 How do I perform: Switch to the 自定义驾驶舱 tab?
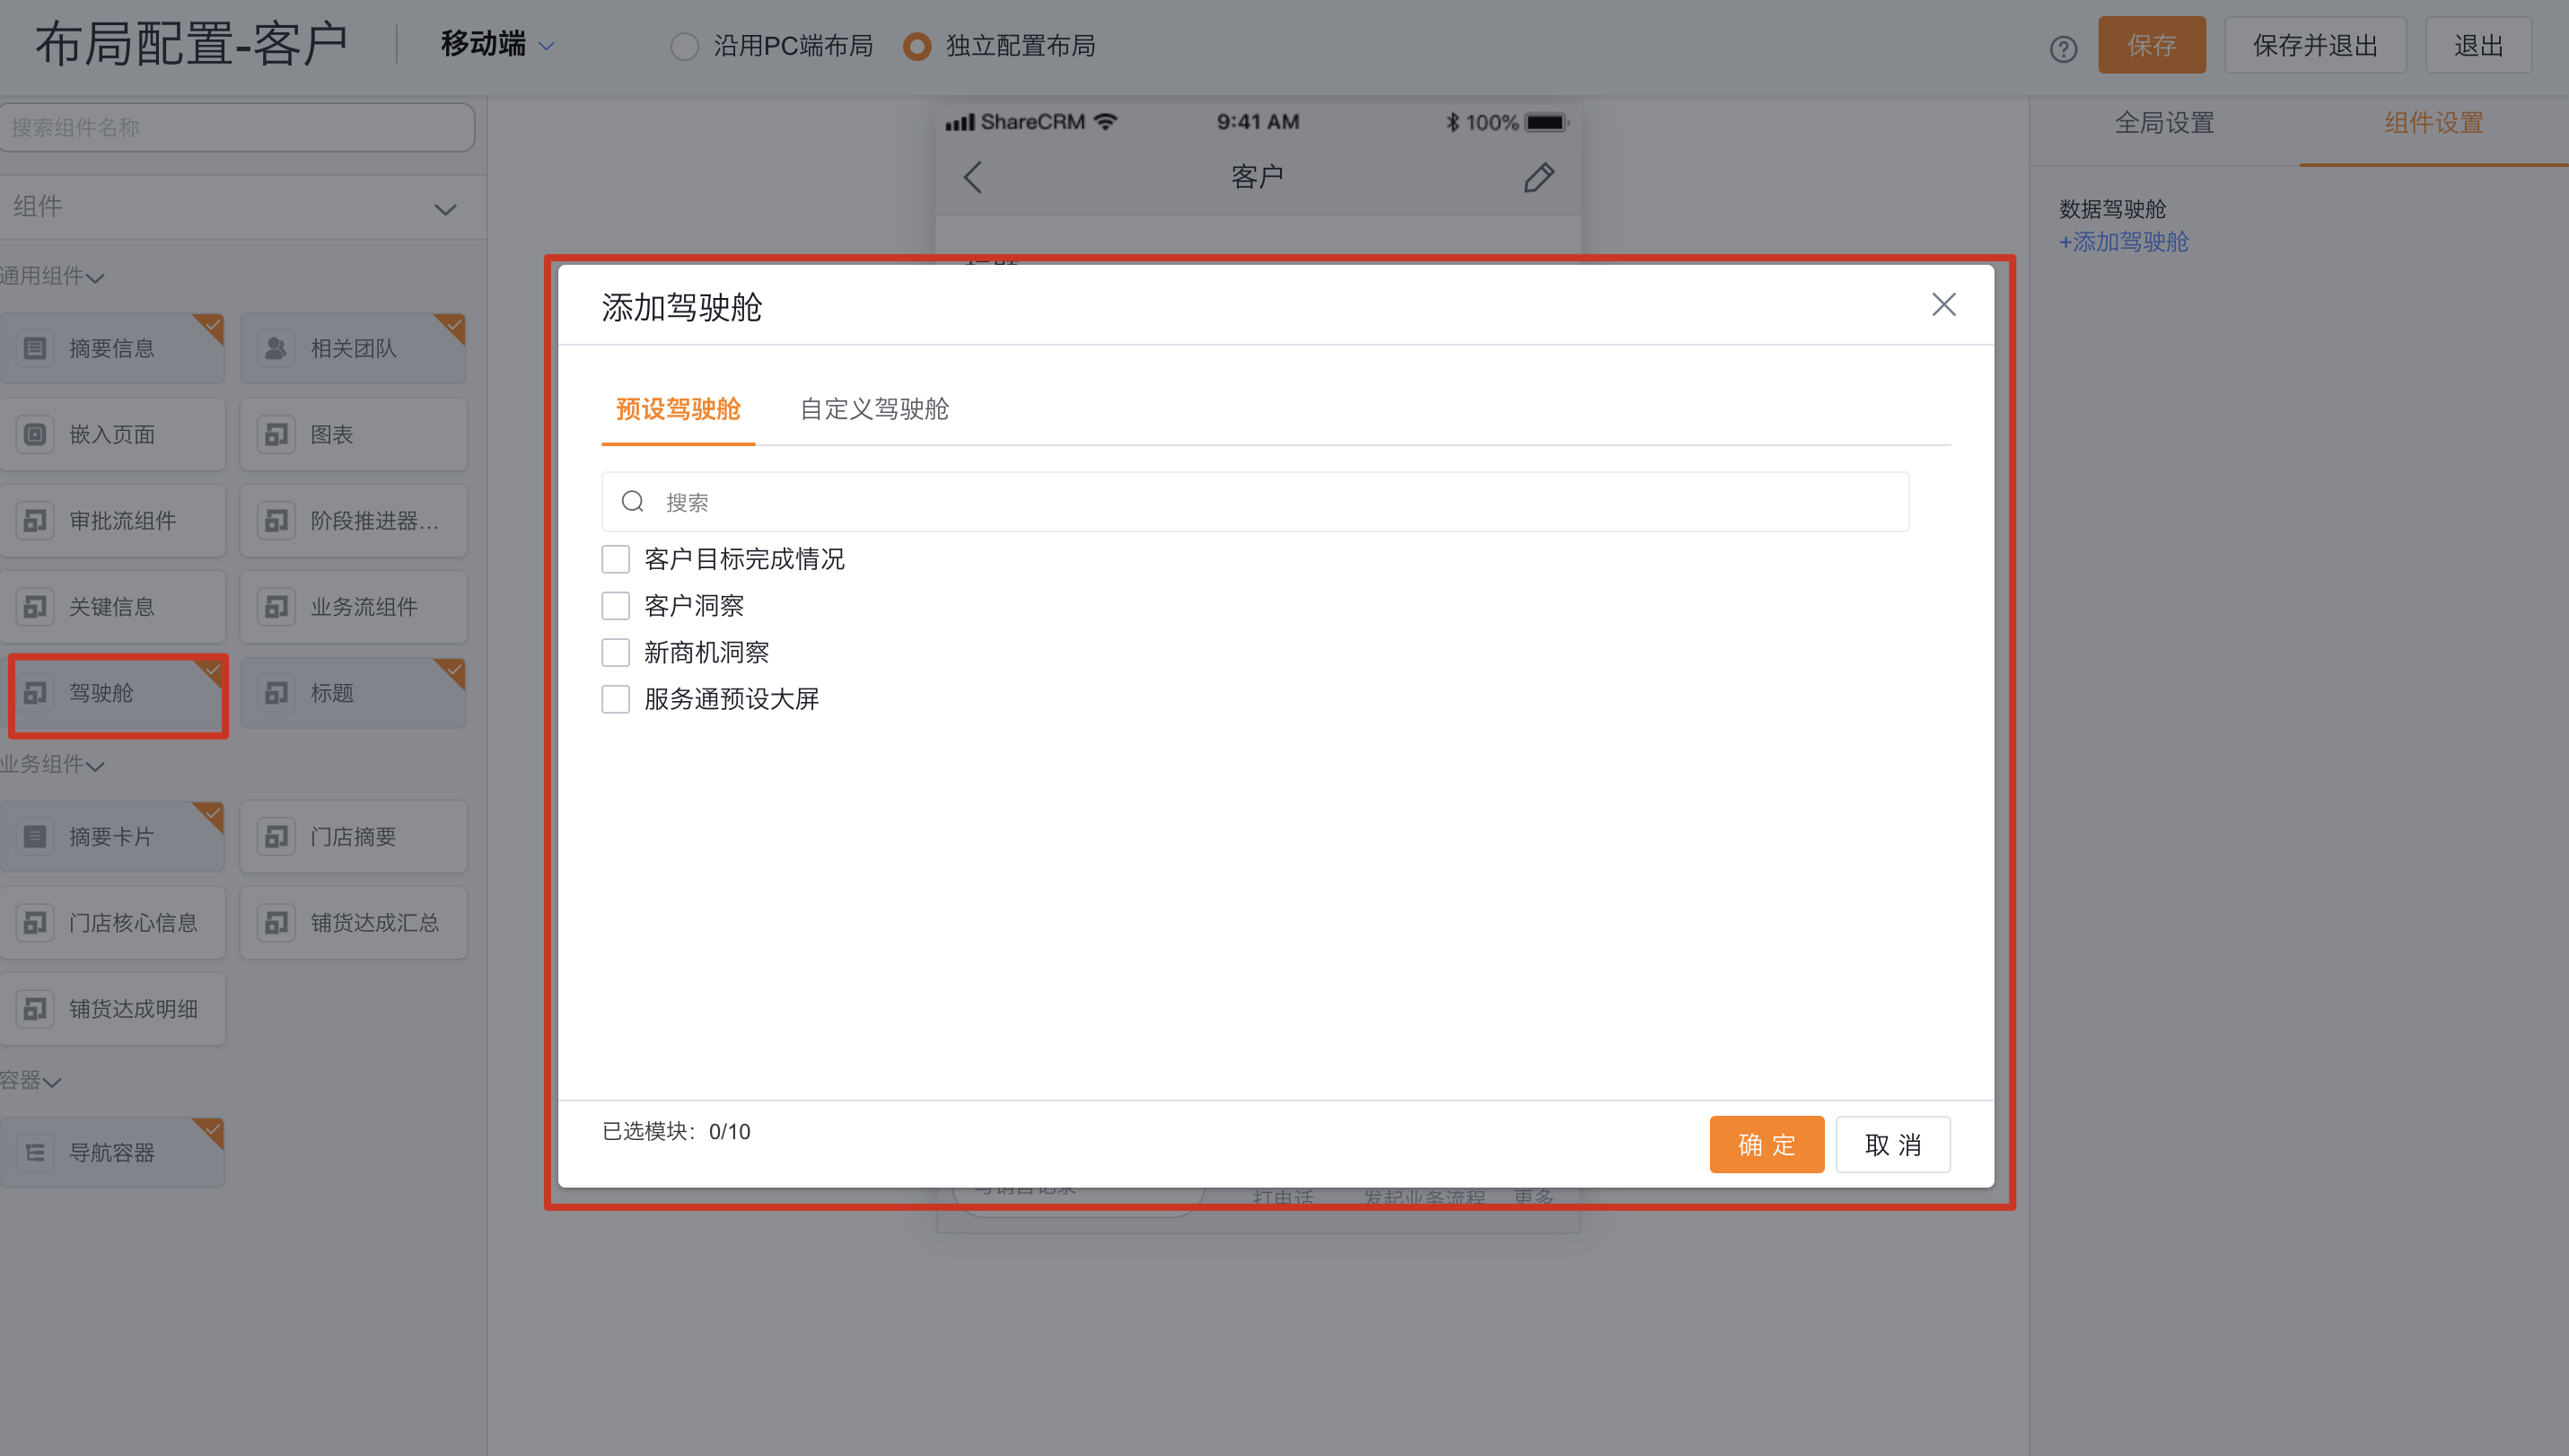(x=874, y=409)
